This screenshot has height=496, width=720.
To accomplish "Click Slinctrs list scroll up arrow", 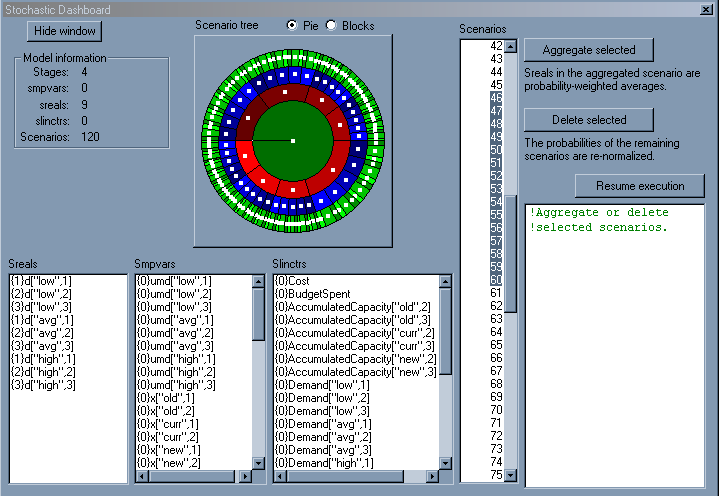I will pyautogui.click(x=445, y=281).
